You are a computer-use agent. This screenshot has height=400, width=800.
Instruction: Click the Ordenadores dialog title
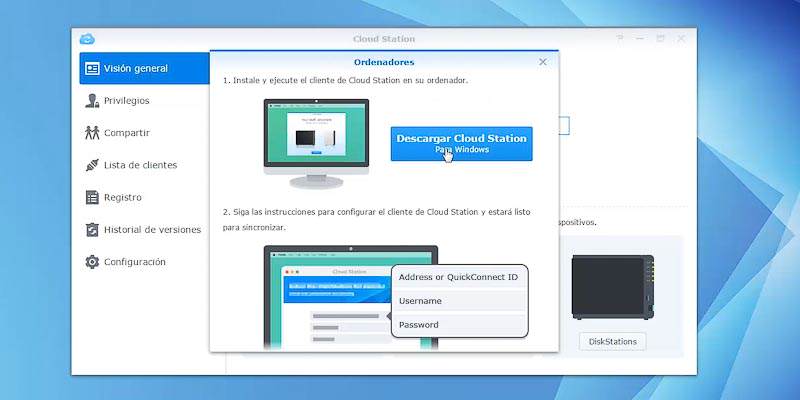tap(384, 62)
